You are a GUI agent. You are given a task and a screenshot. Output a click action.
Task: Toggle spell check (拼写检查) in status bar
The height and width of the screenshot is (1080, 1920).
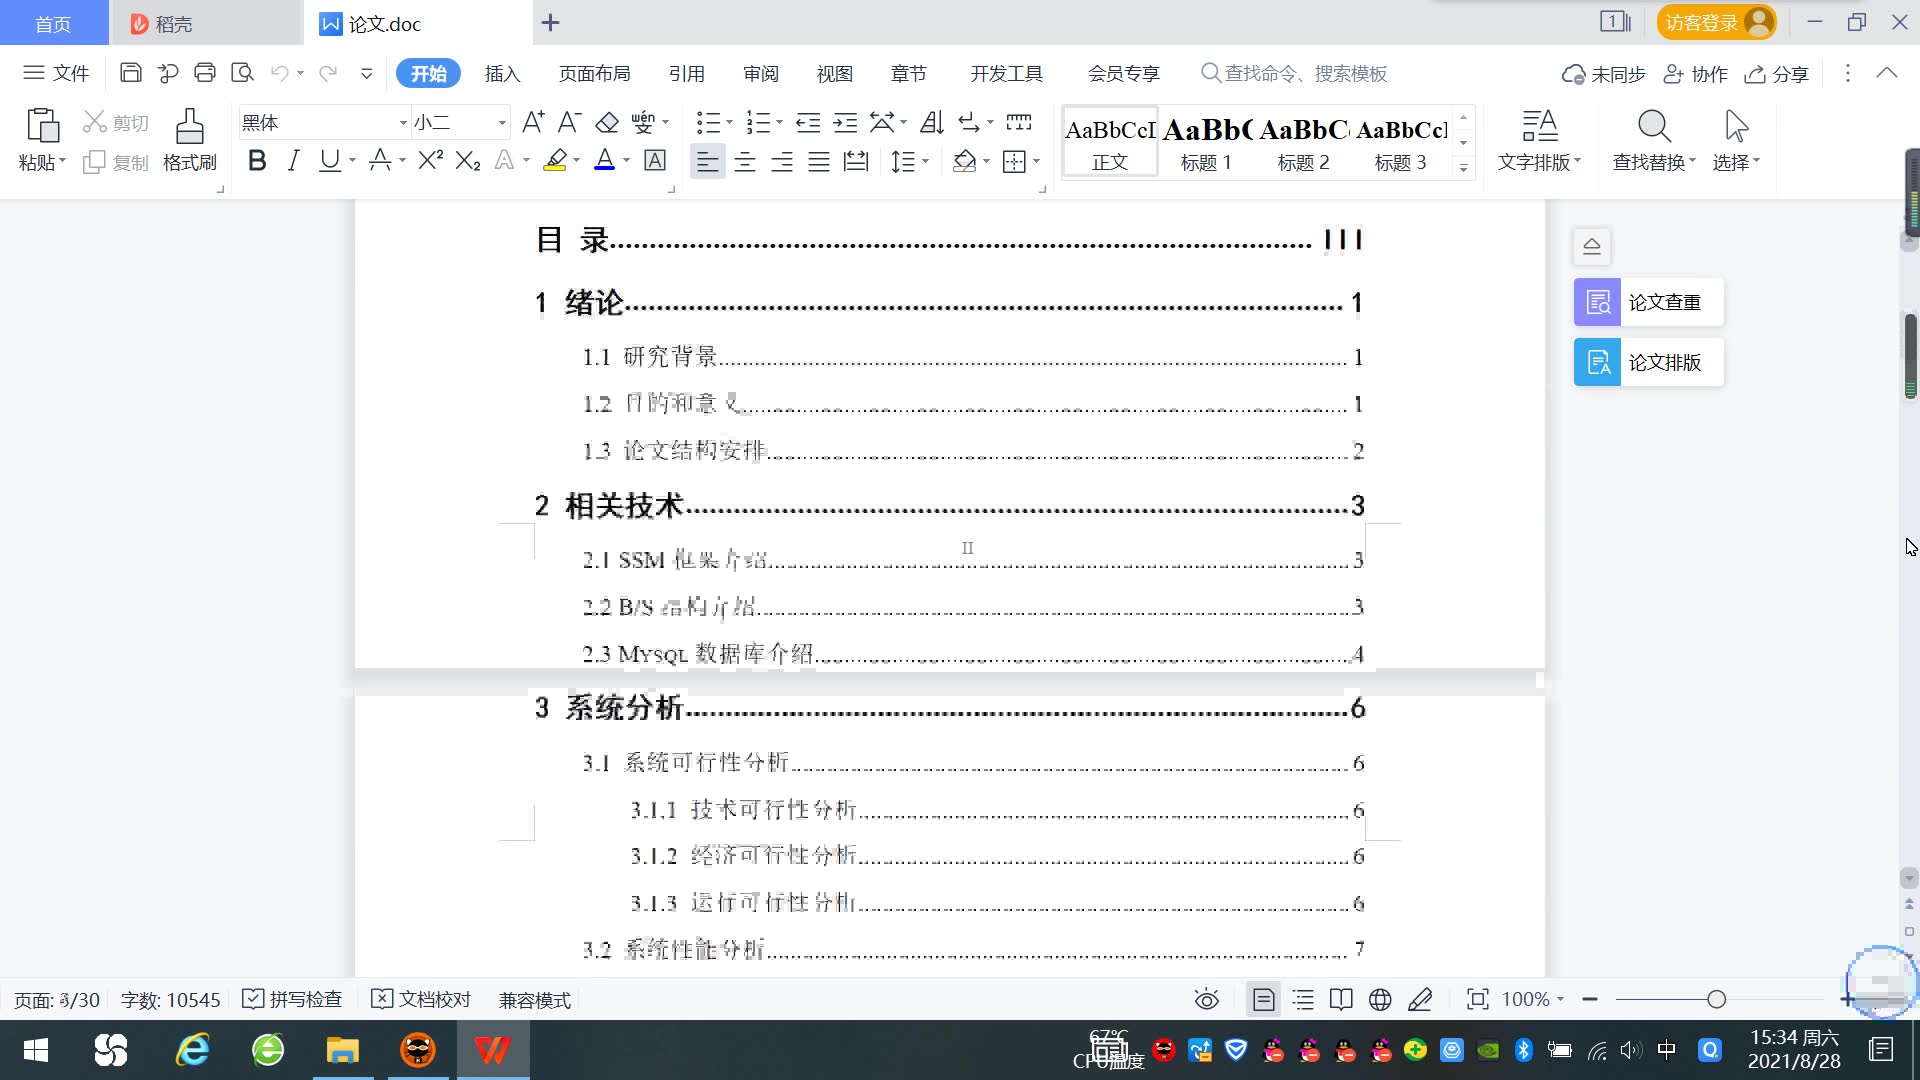click(x=293, y=999)
